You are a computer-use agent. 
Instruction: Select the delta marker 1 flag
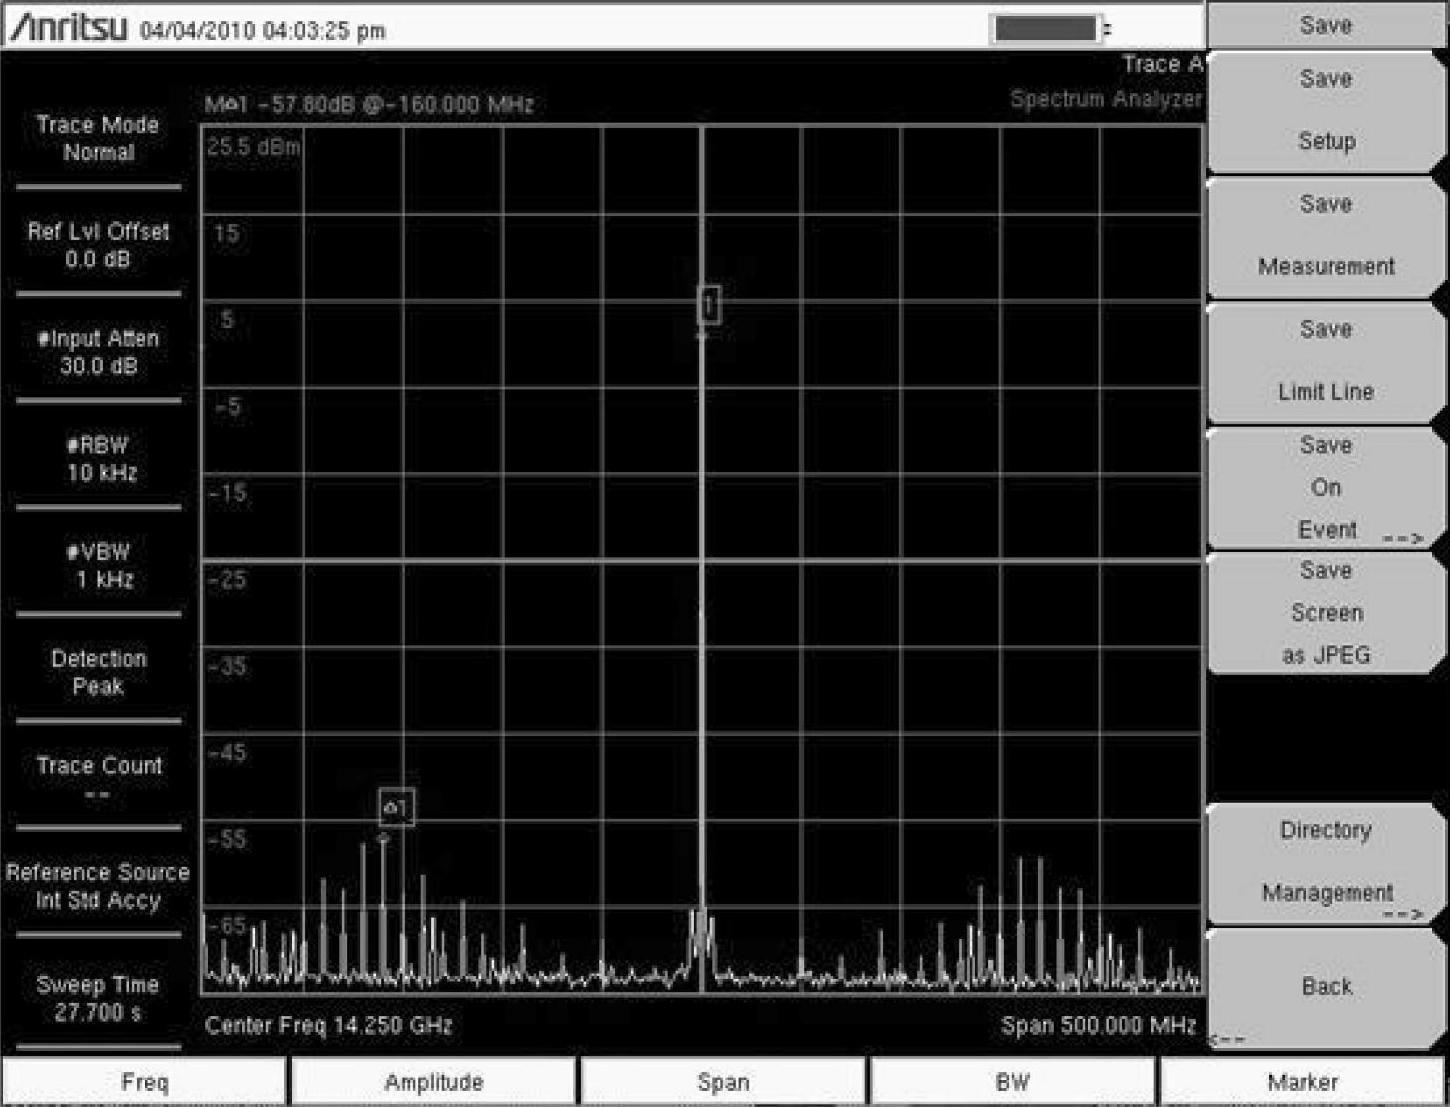396,808
